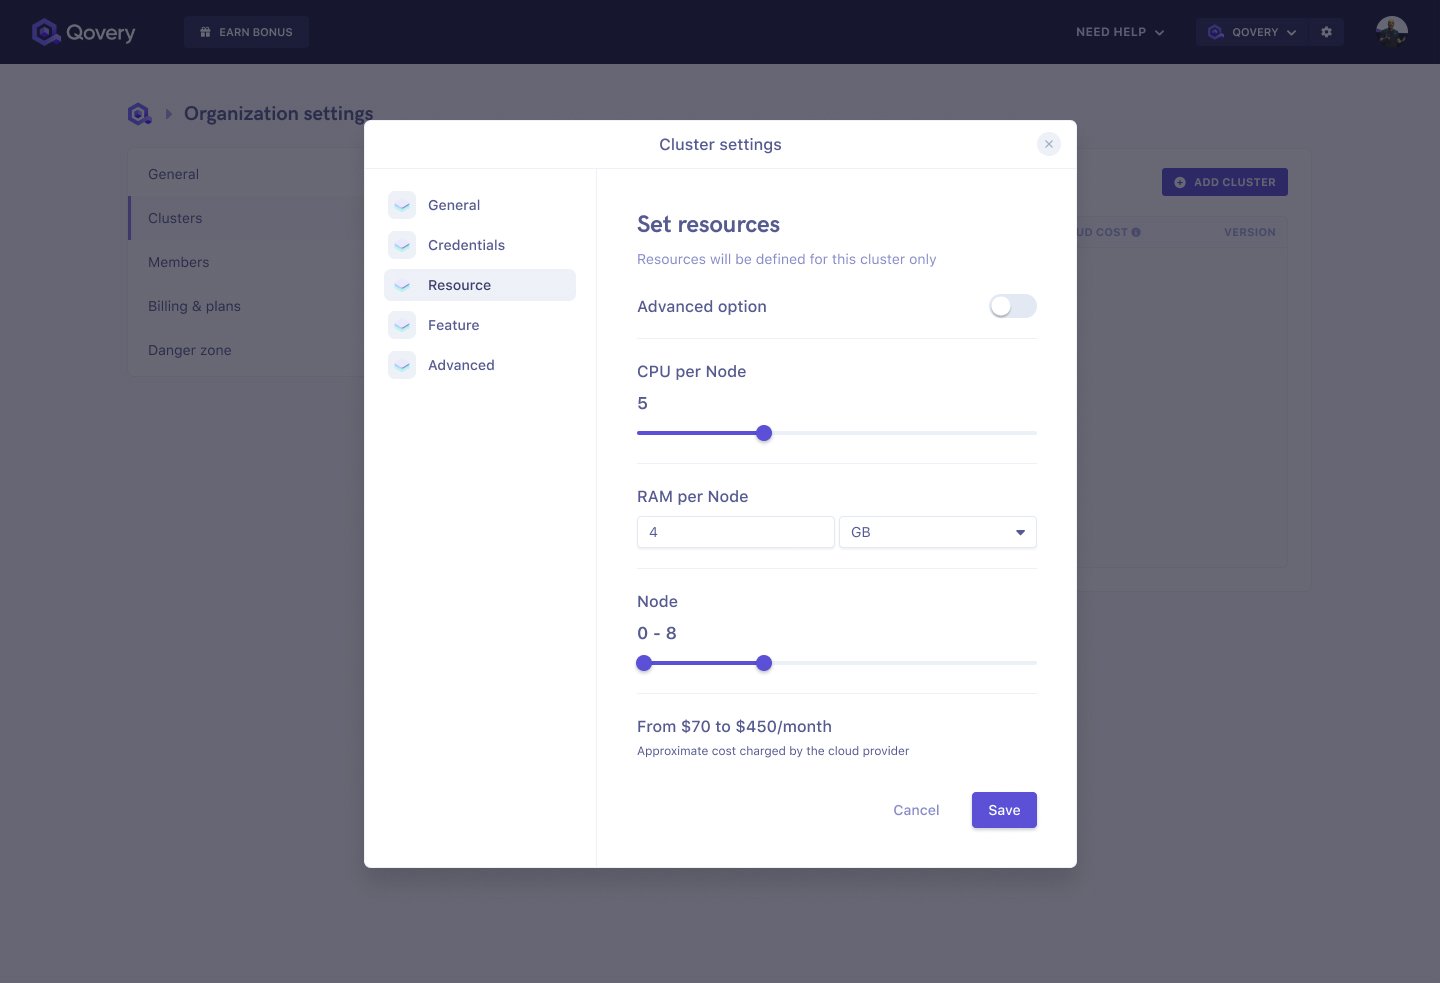Viewport: 1440px width, 983px height.
Task: Open the GB unit dropdown
Action: click(938, 532)
